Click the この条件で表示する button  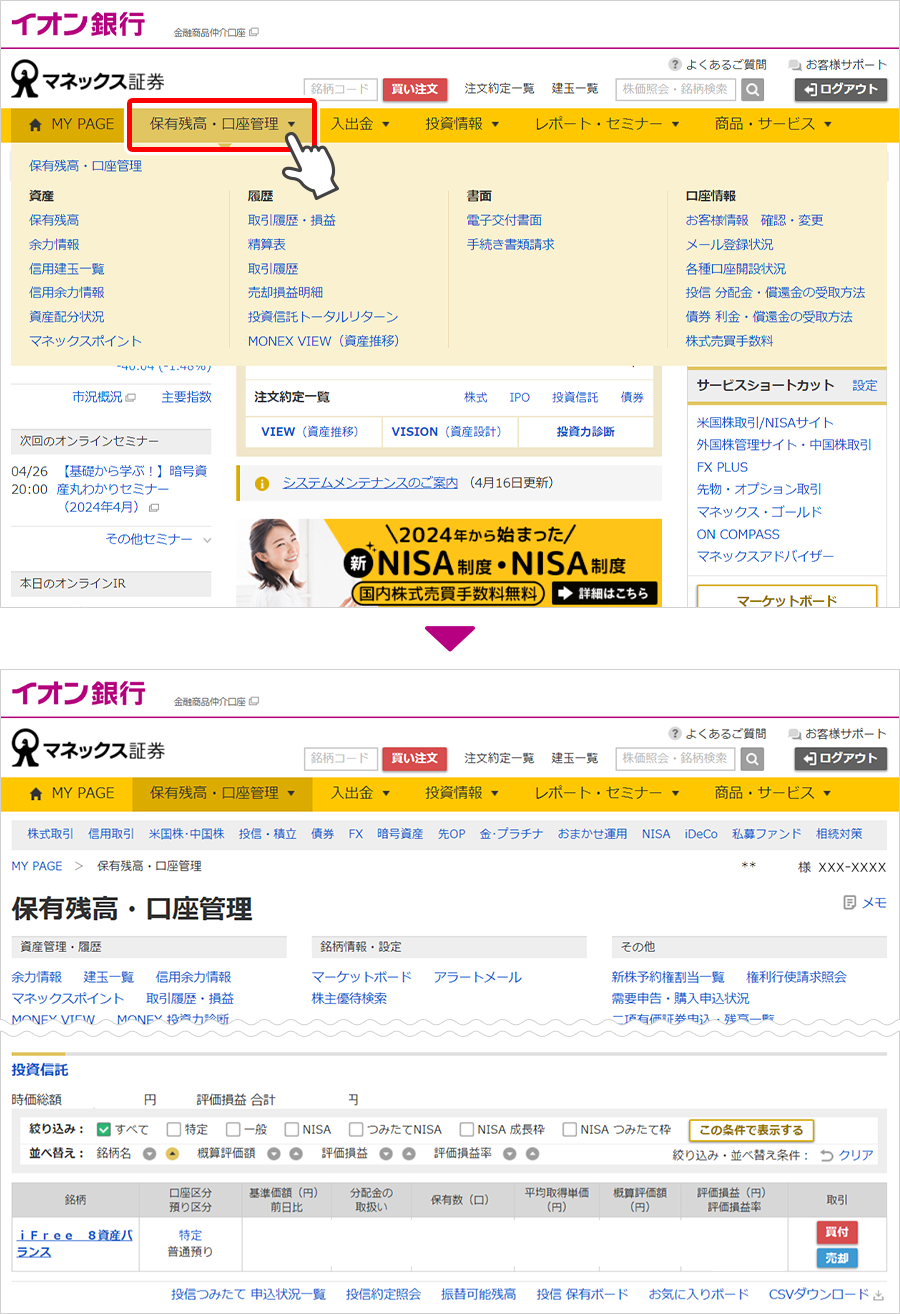tap(751, 1130)
